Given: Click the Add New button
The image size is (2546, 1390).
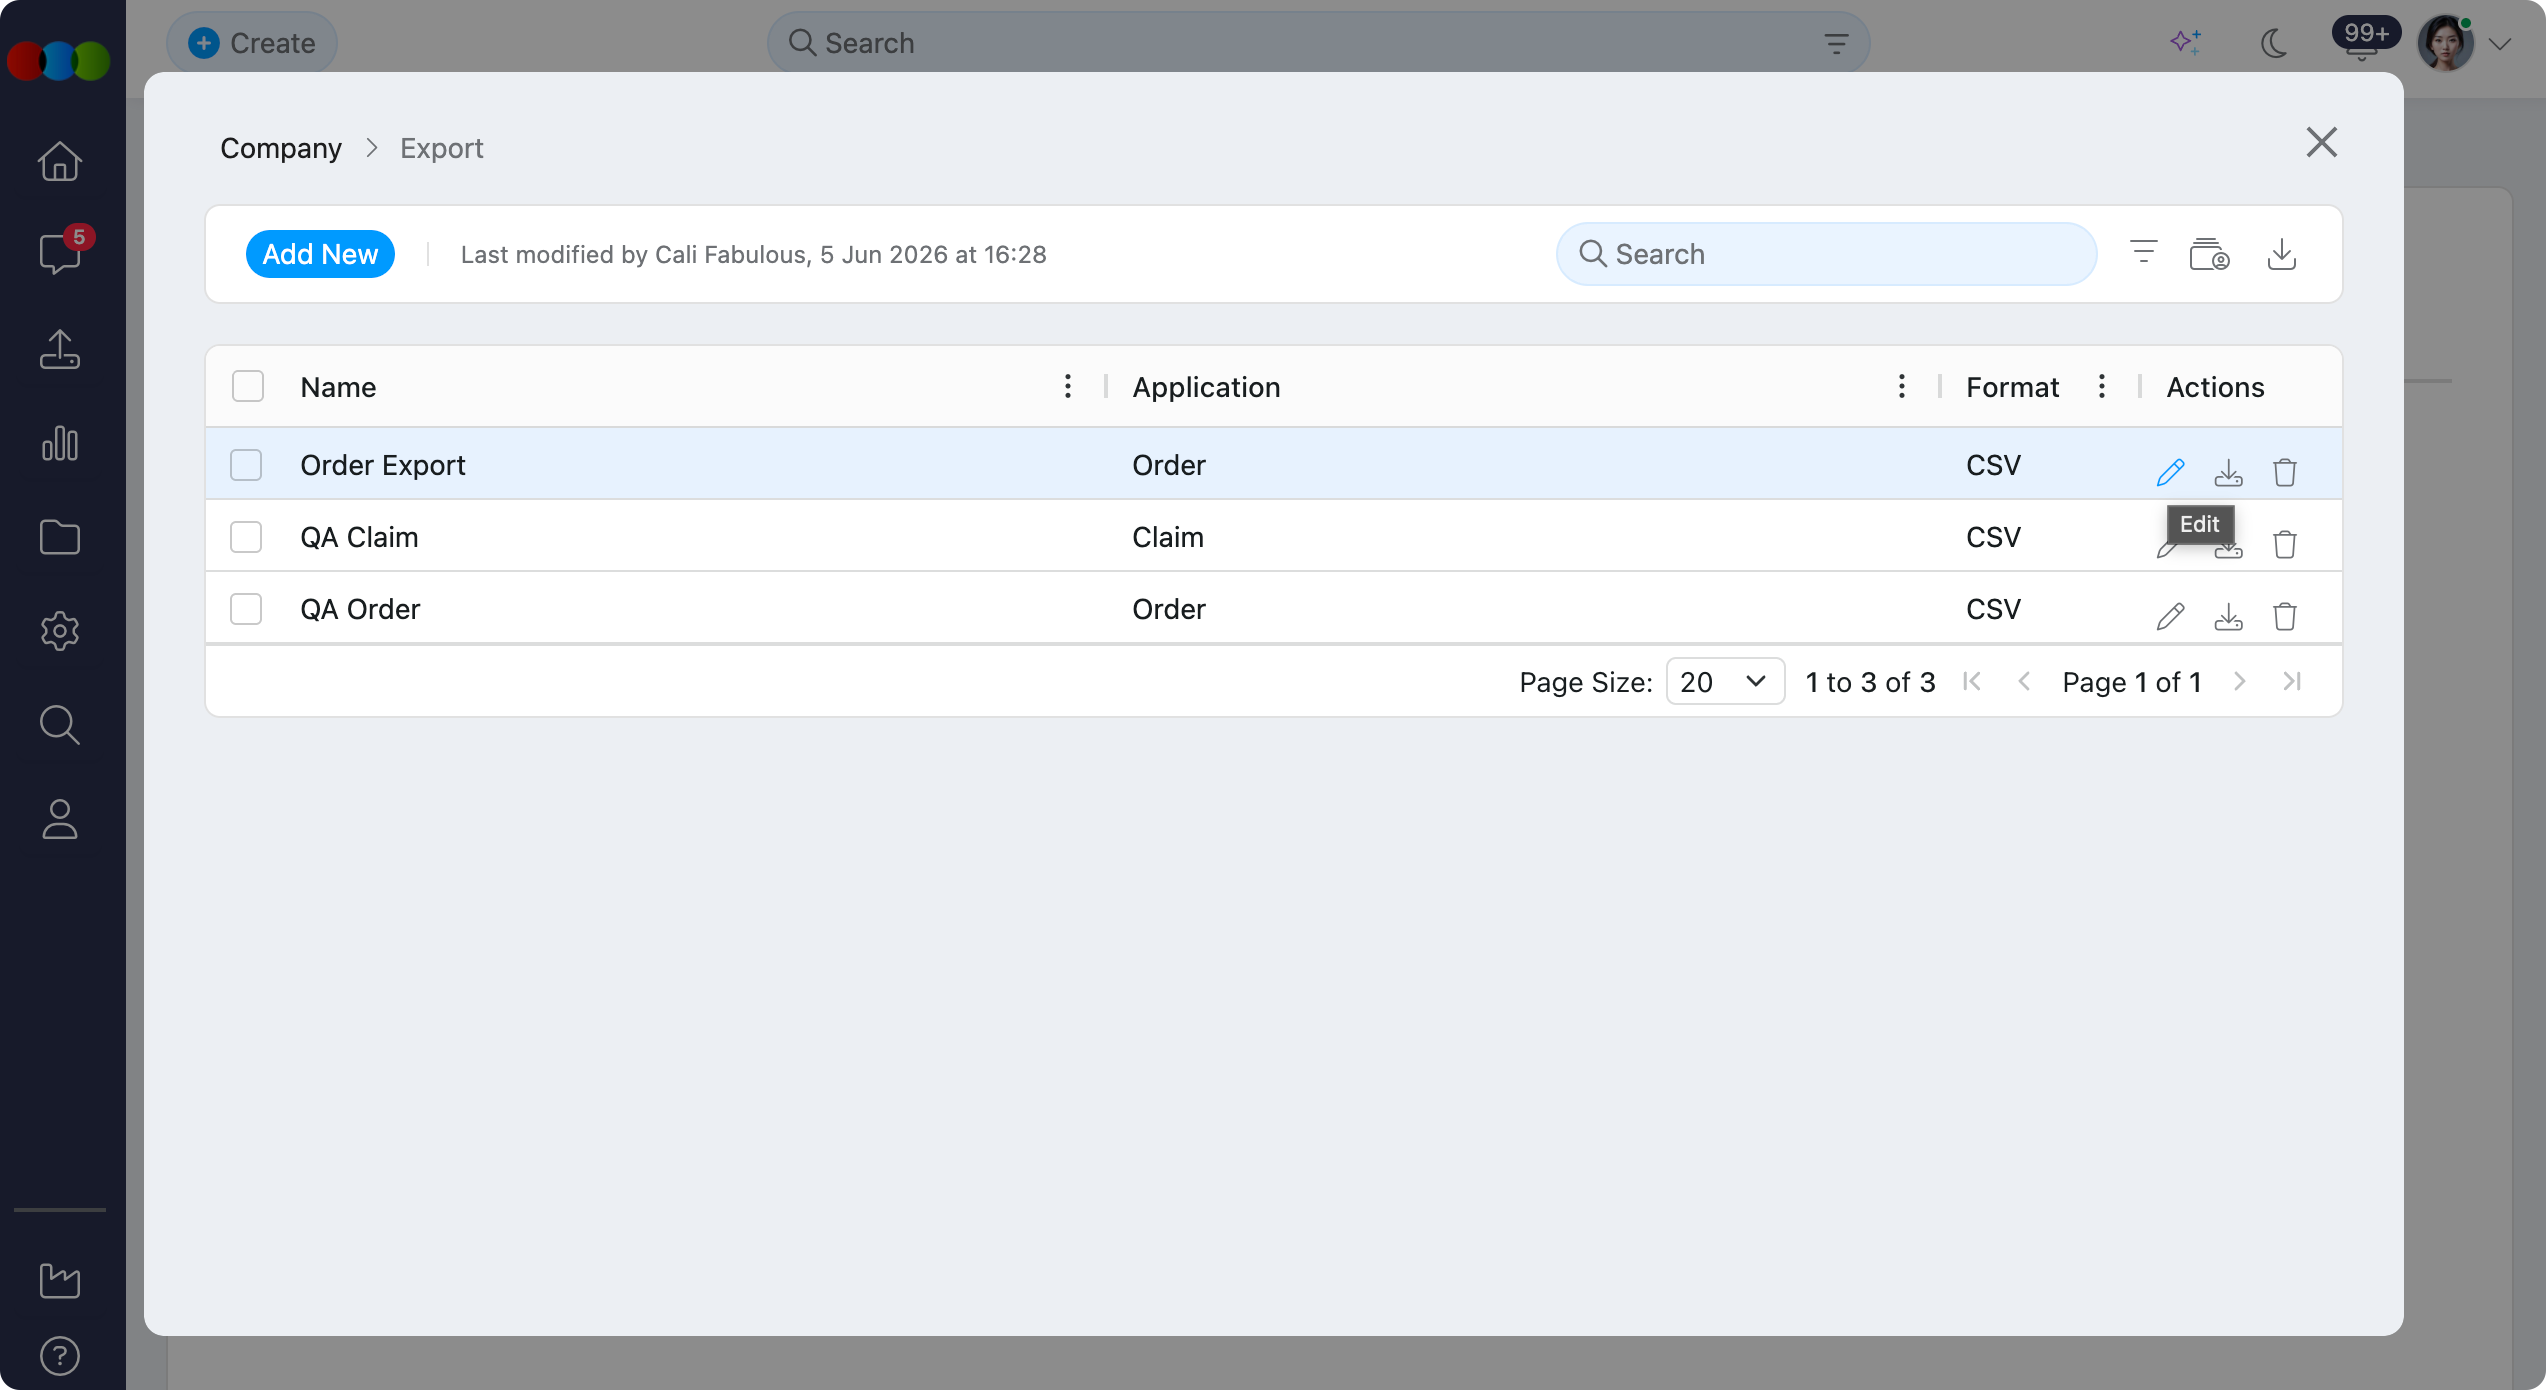Looking at the screenshot, I should tap(320, 254).
